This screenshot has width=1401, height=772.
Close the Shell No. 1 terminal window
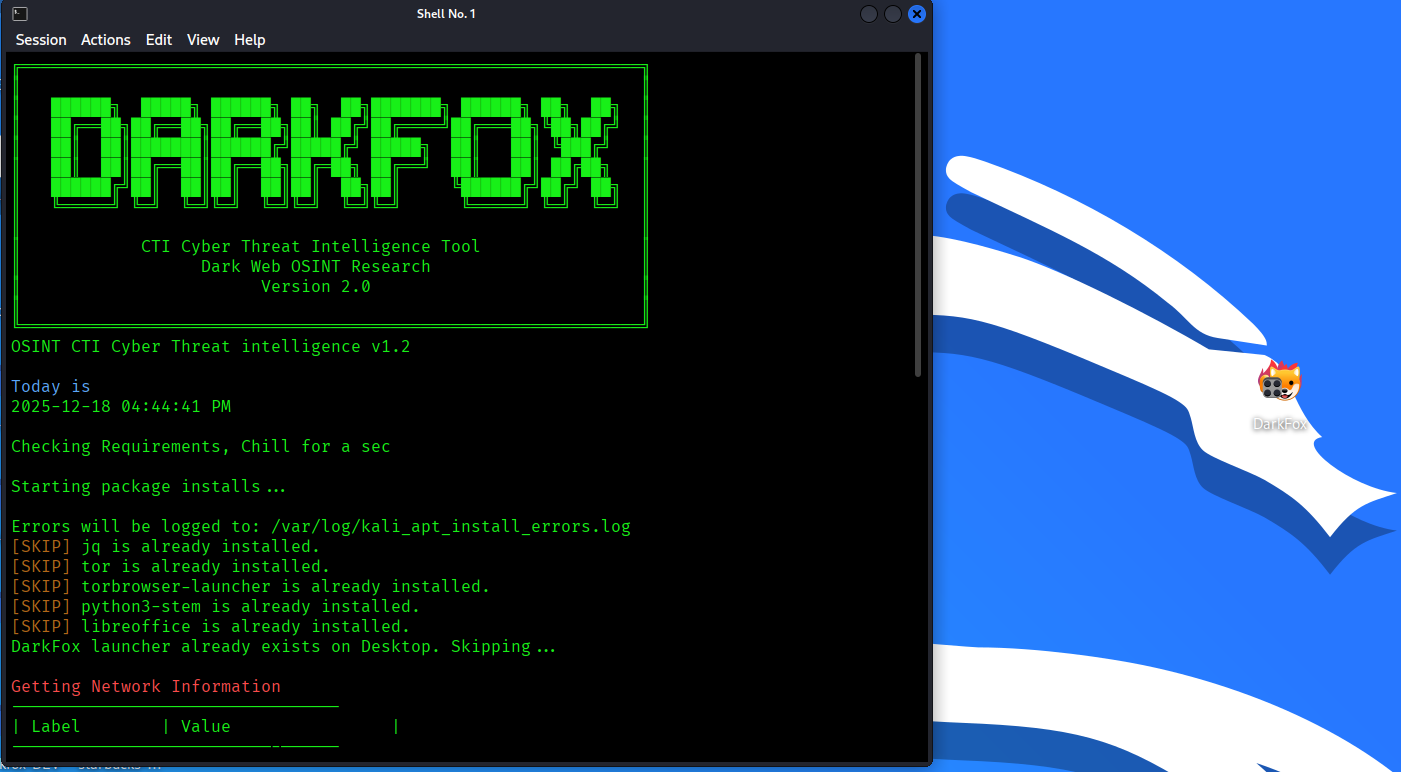coord(917,14)
